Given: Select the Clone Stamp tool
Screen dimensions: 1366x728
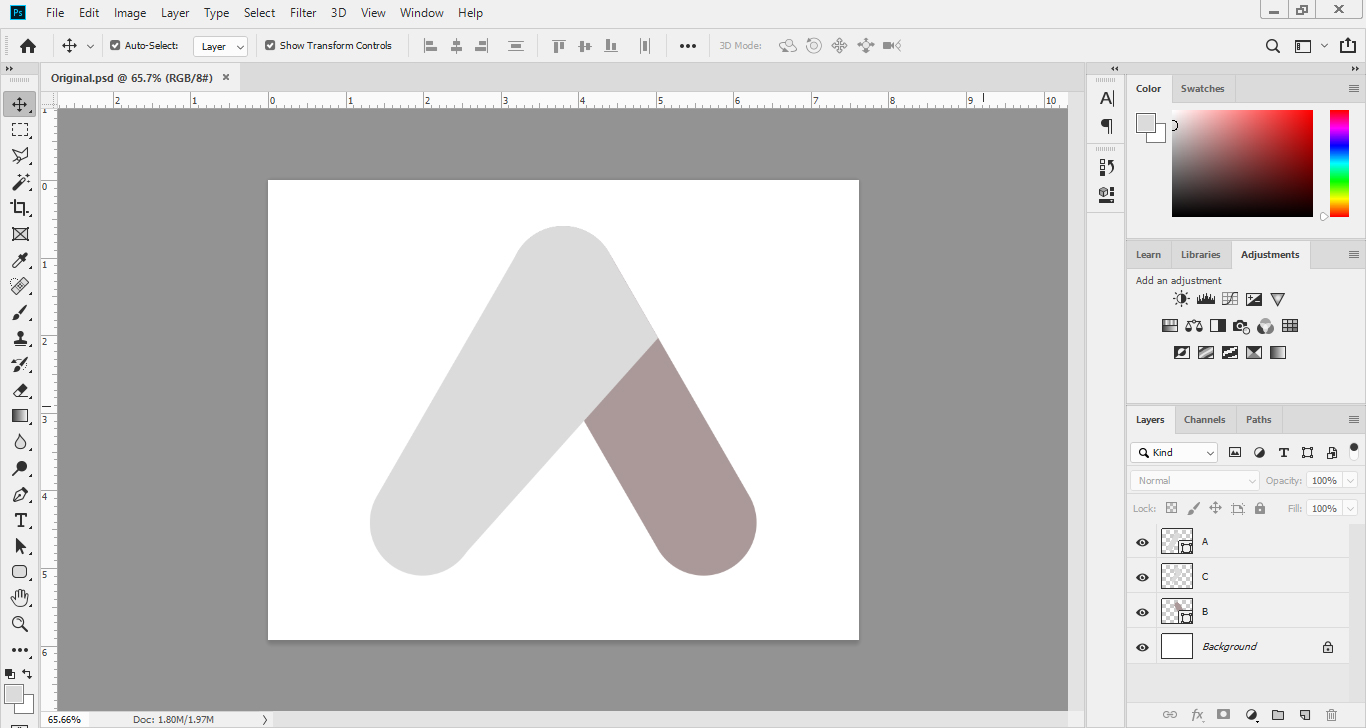Looking at the screenshot, I should (19, 338).
